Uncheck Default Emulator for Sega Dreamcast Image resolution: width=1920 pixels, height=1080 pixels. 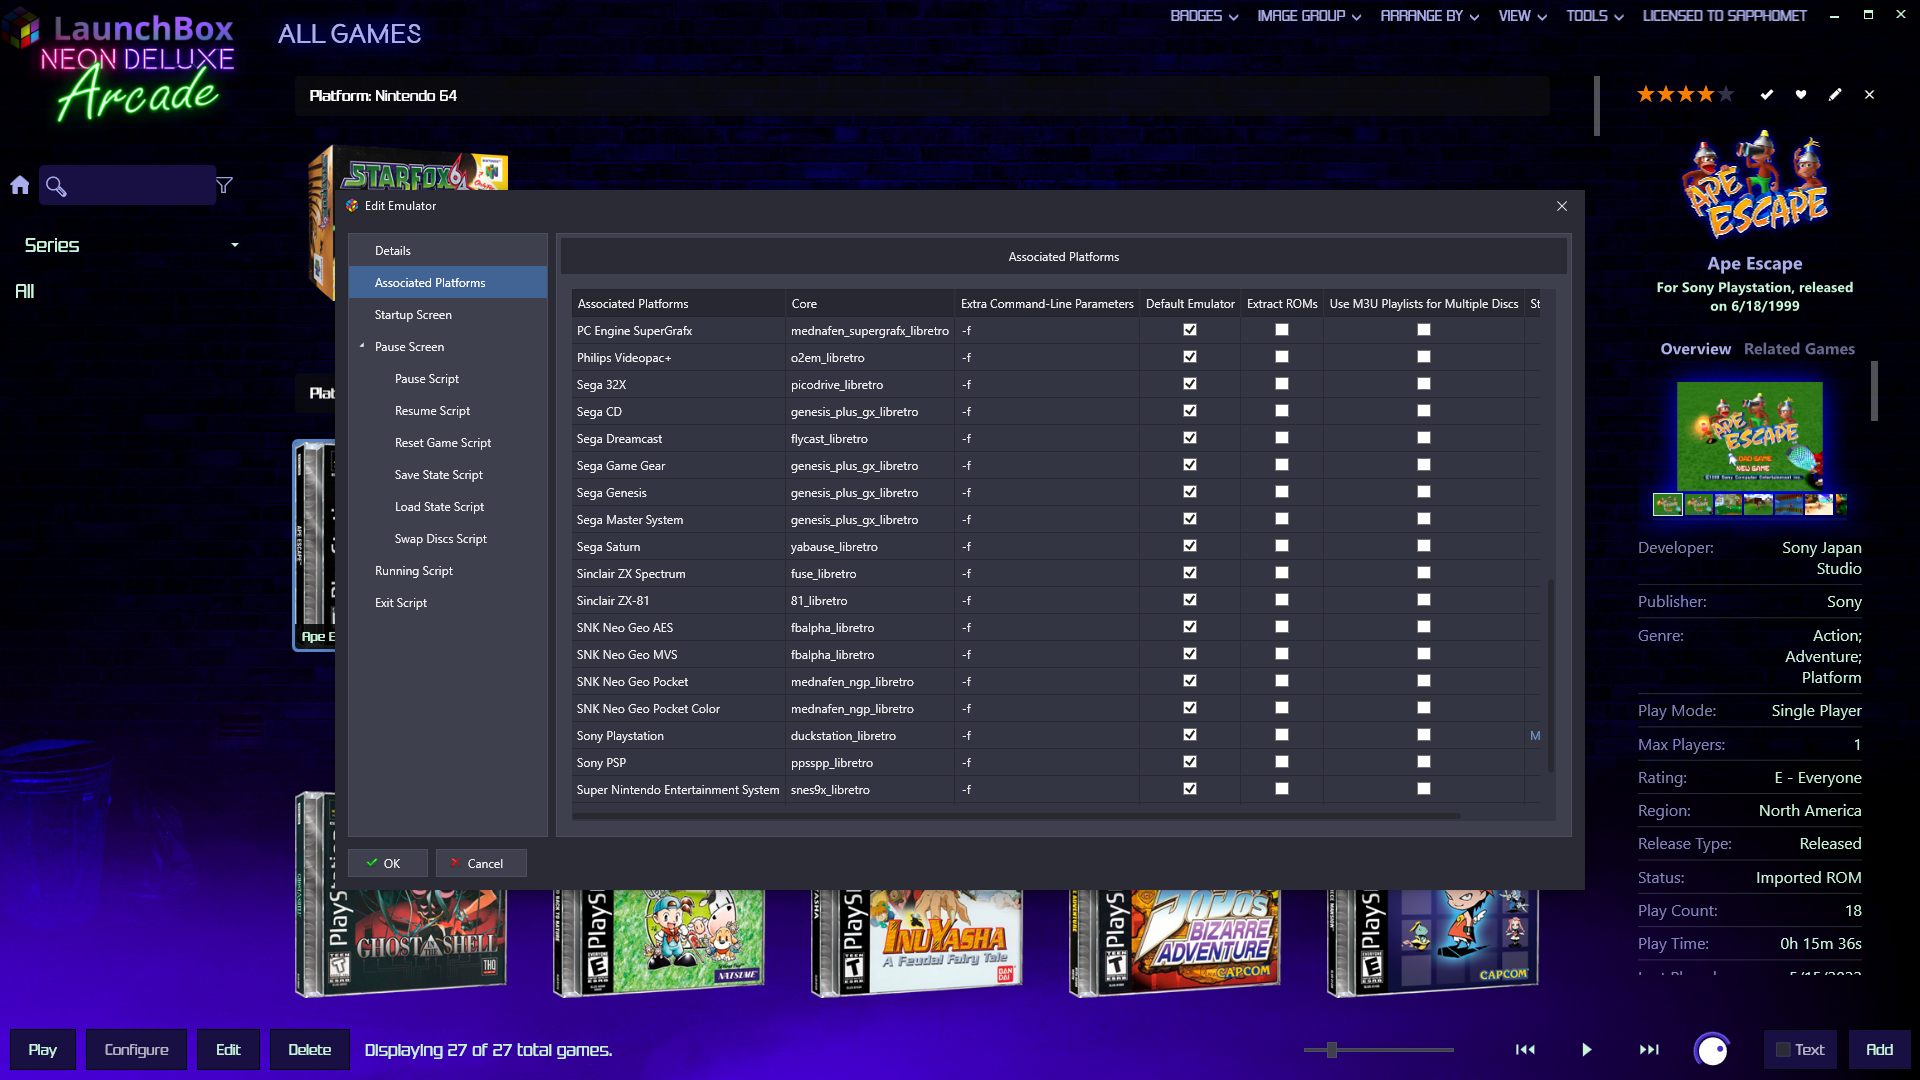(x=1190, y=438)
